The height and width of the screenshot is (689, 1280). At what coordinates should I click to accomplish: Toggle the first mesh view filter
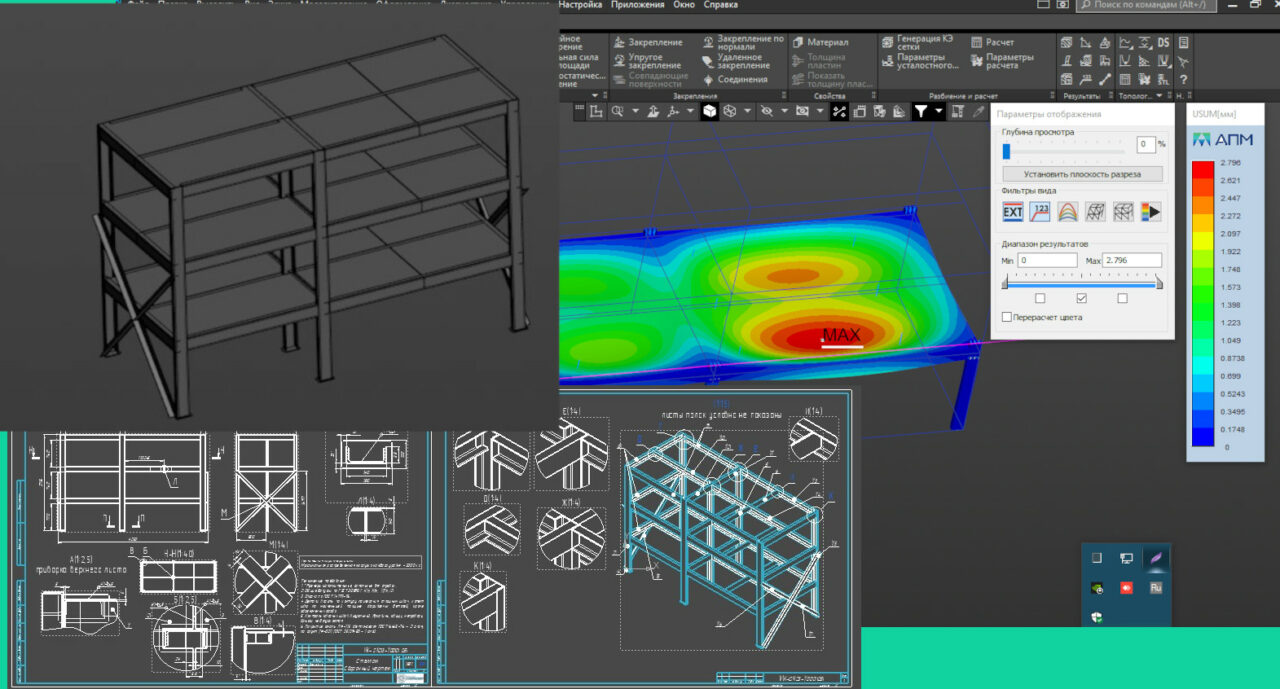tap(1096, 211)
